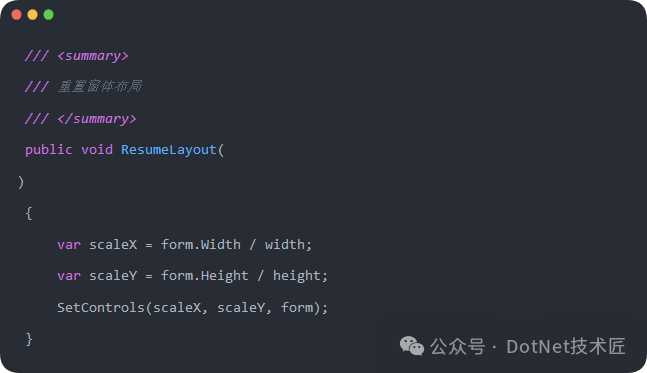Screen dimensions: 647x373
Task: Click the red close window dot
Action: point(17,15)
